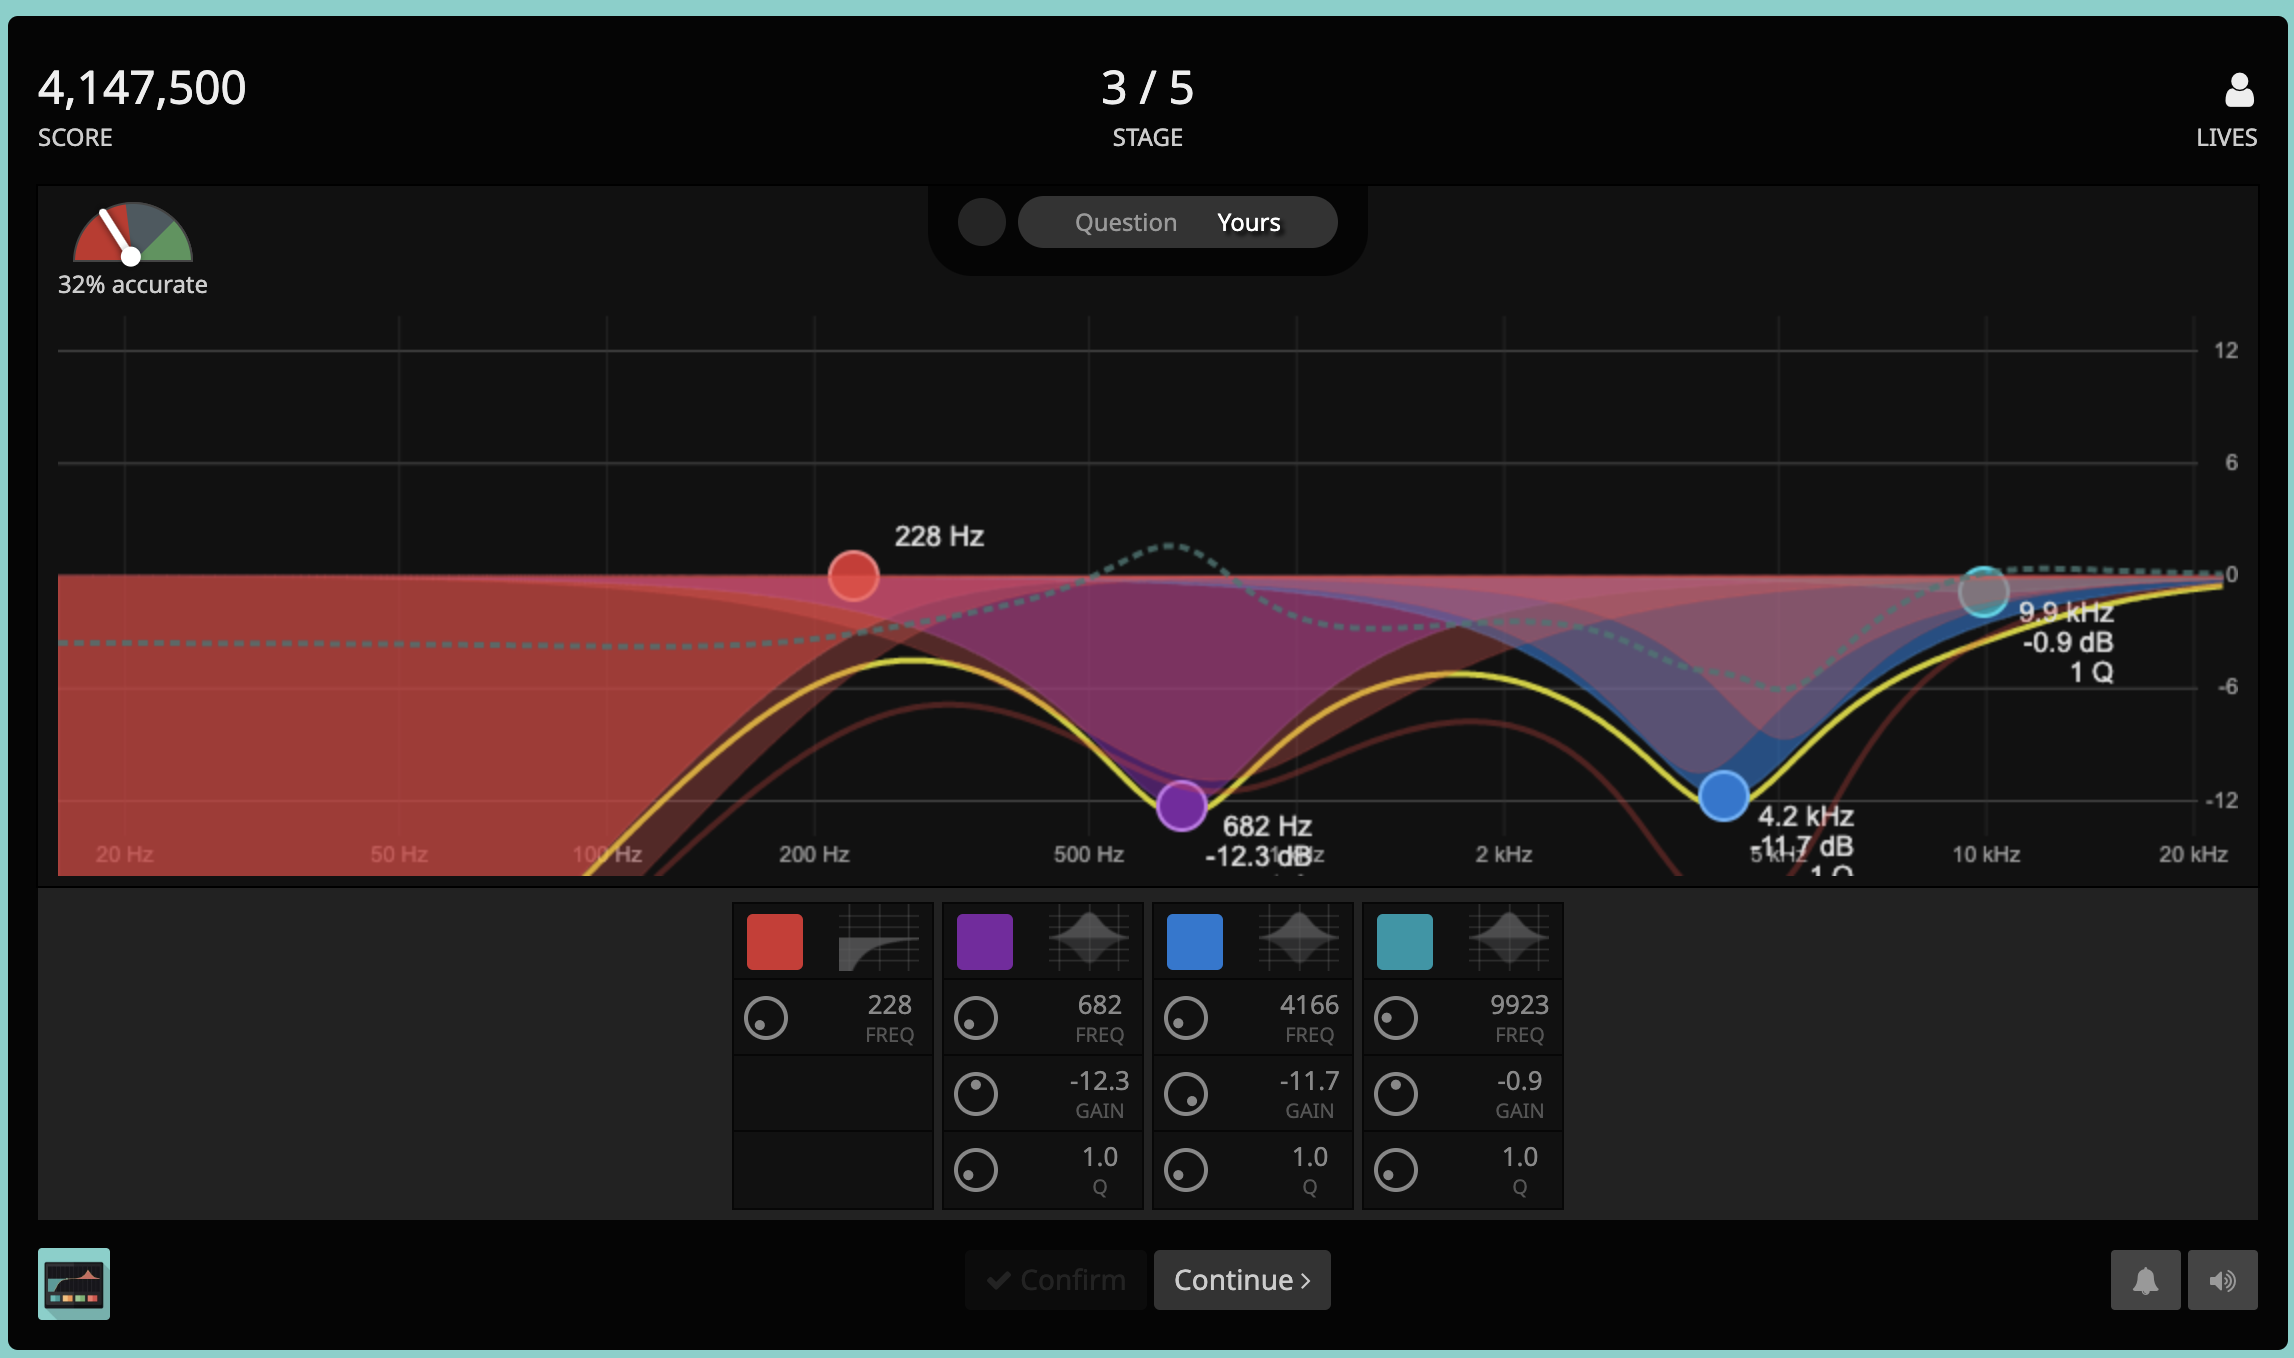Click the speaker volume icon
This screenshot has height=1358, width=2294.
pos(2223,1280)
